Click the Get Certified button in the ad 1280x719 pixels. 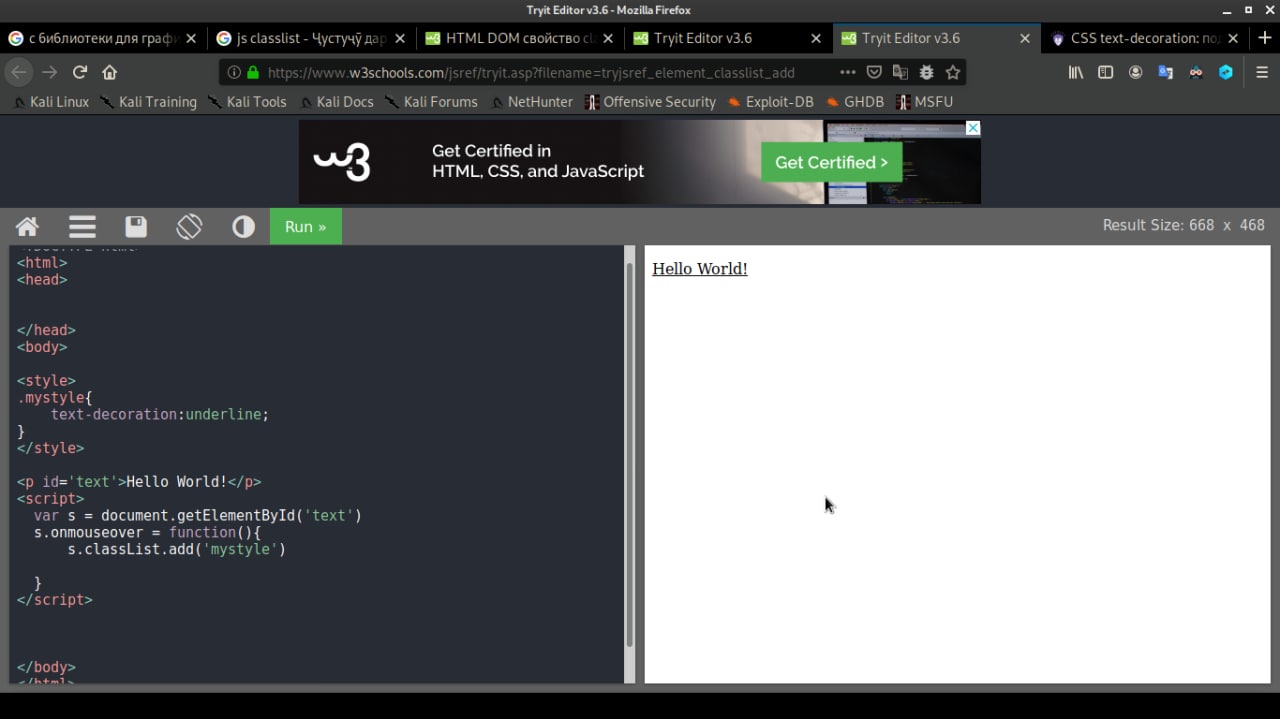pos(831,162)
